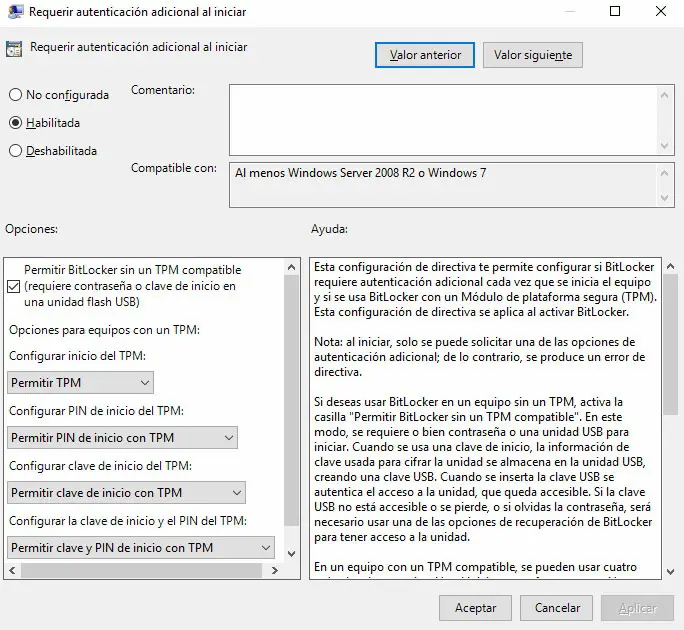Confirm with the Aceptar button

[475, 608]
